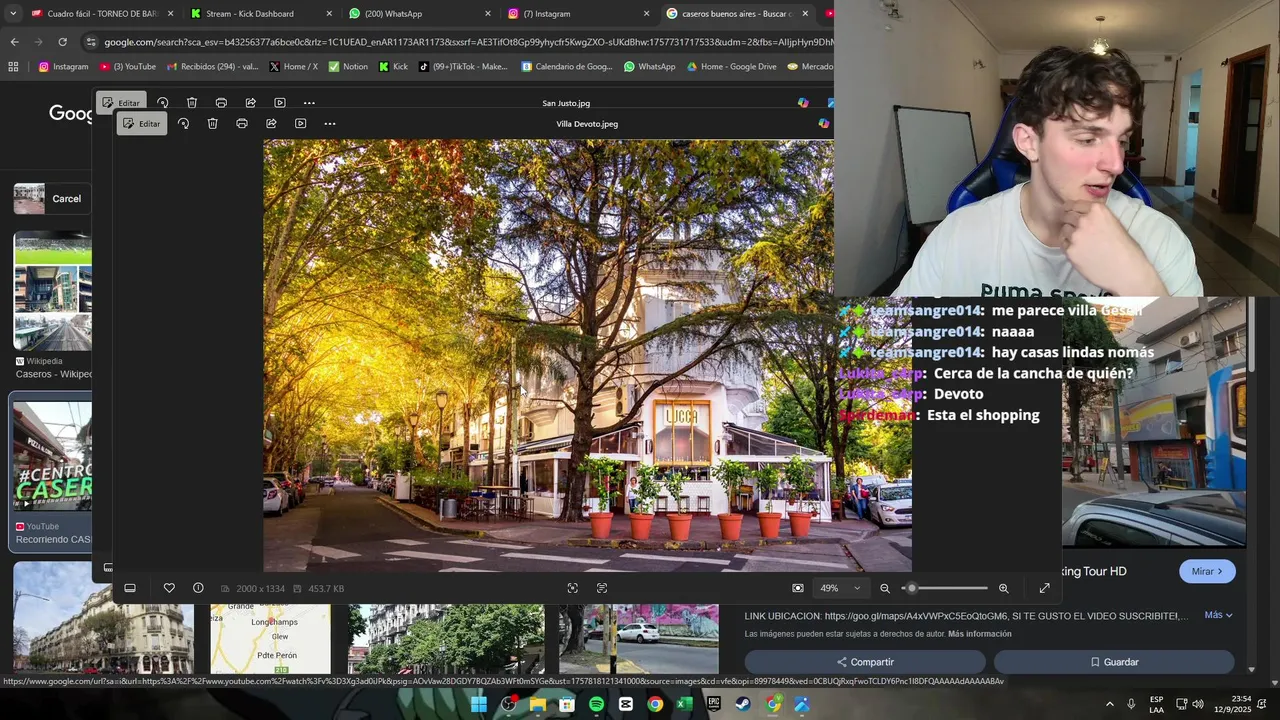
Task: Open more options in San Justo.jpg window
Action: point(309,103)
